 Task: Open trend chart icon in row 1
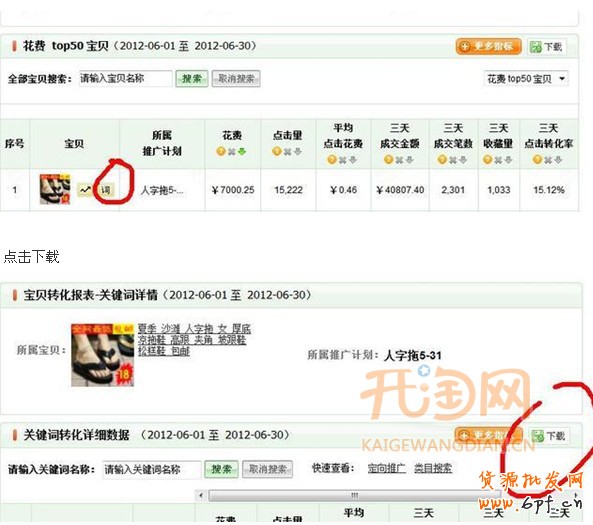(85, 189)
